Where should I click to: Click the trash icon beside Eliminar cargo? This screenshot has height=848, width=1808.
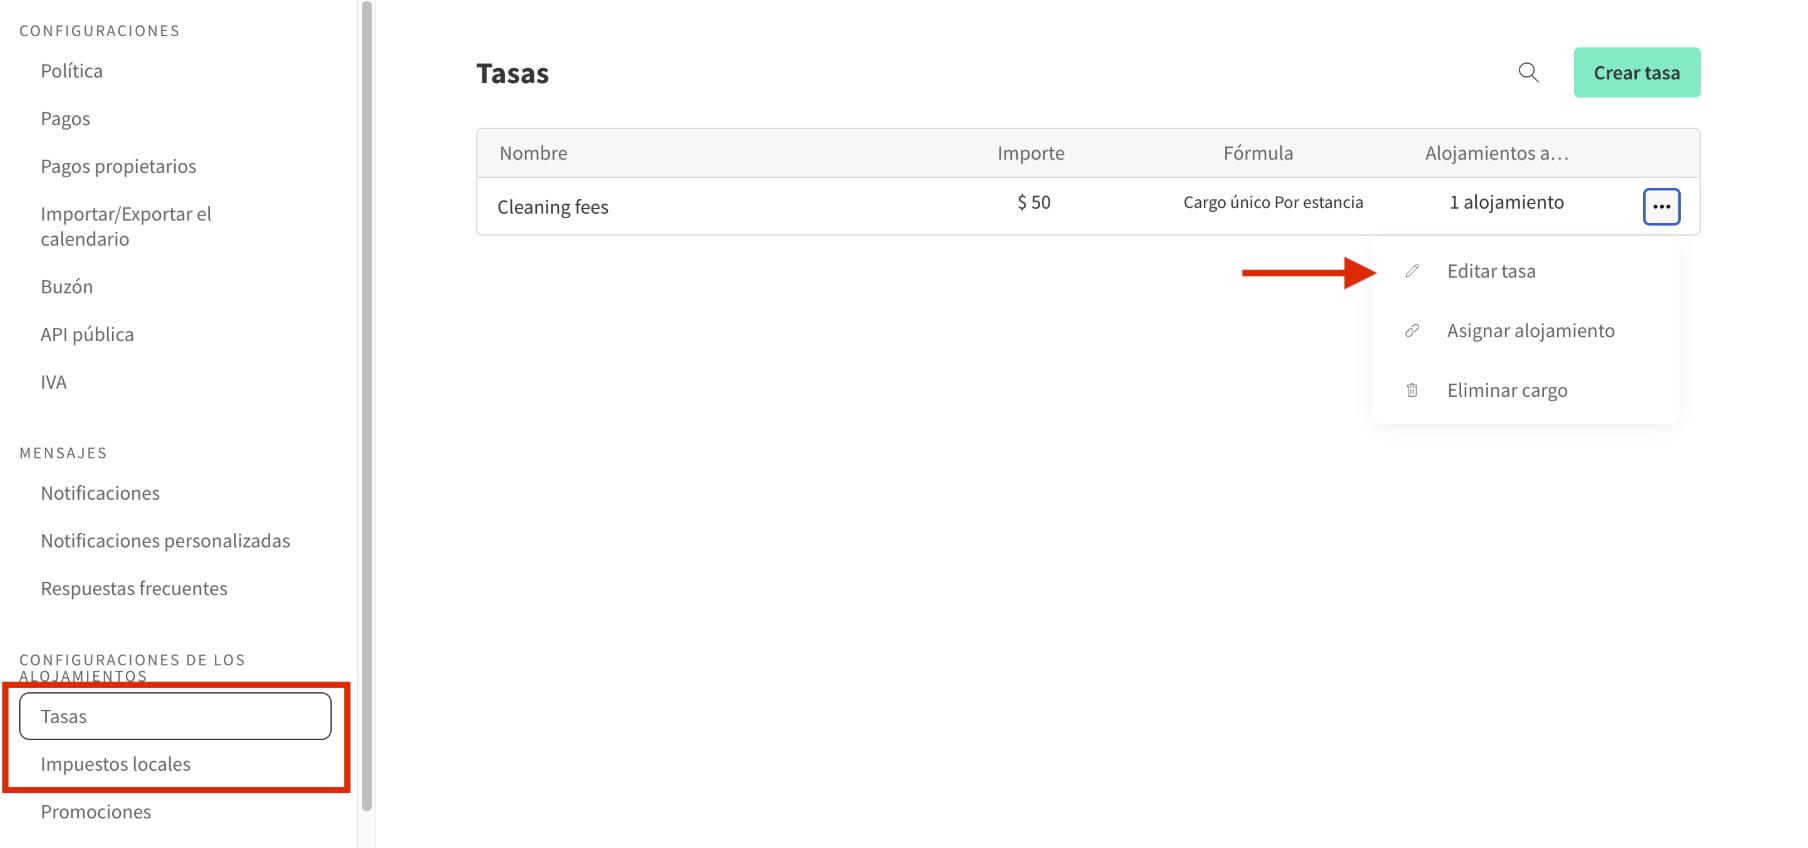pos(1412,390)
